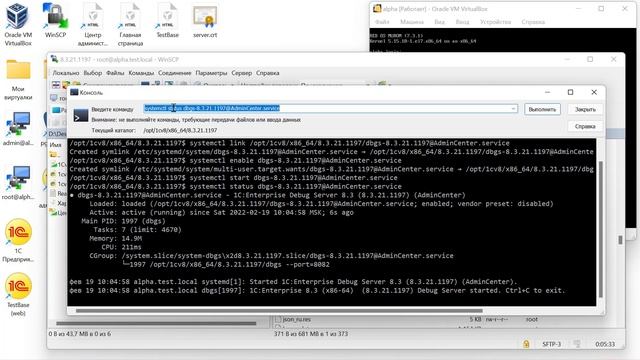Click into the Введите команду input field

point(330,108)
